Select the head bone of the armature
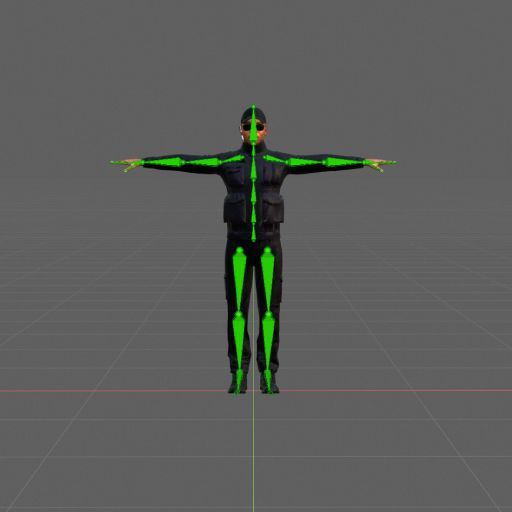This screenshot has width=512, height=512. click(254, 124)
